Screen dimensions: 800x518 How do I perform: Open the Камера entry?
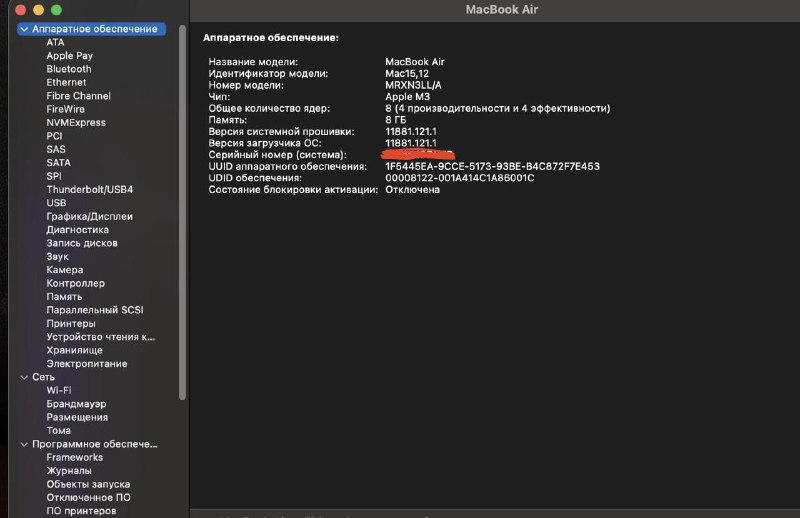pos(64,270)
